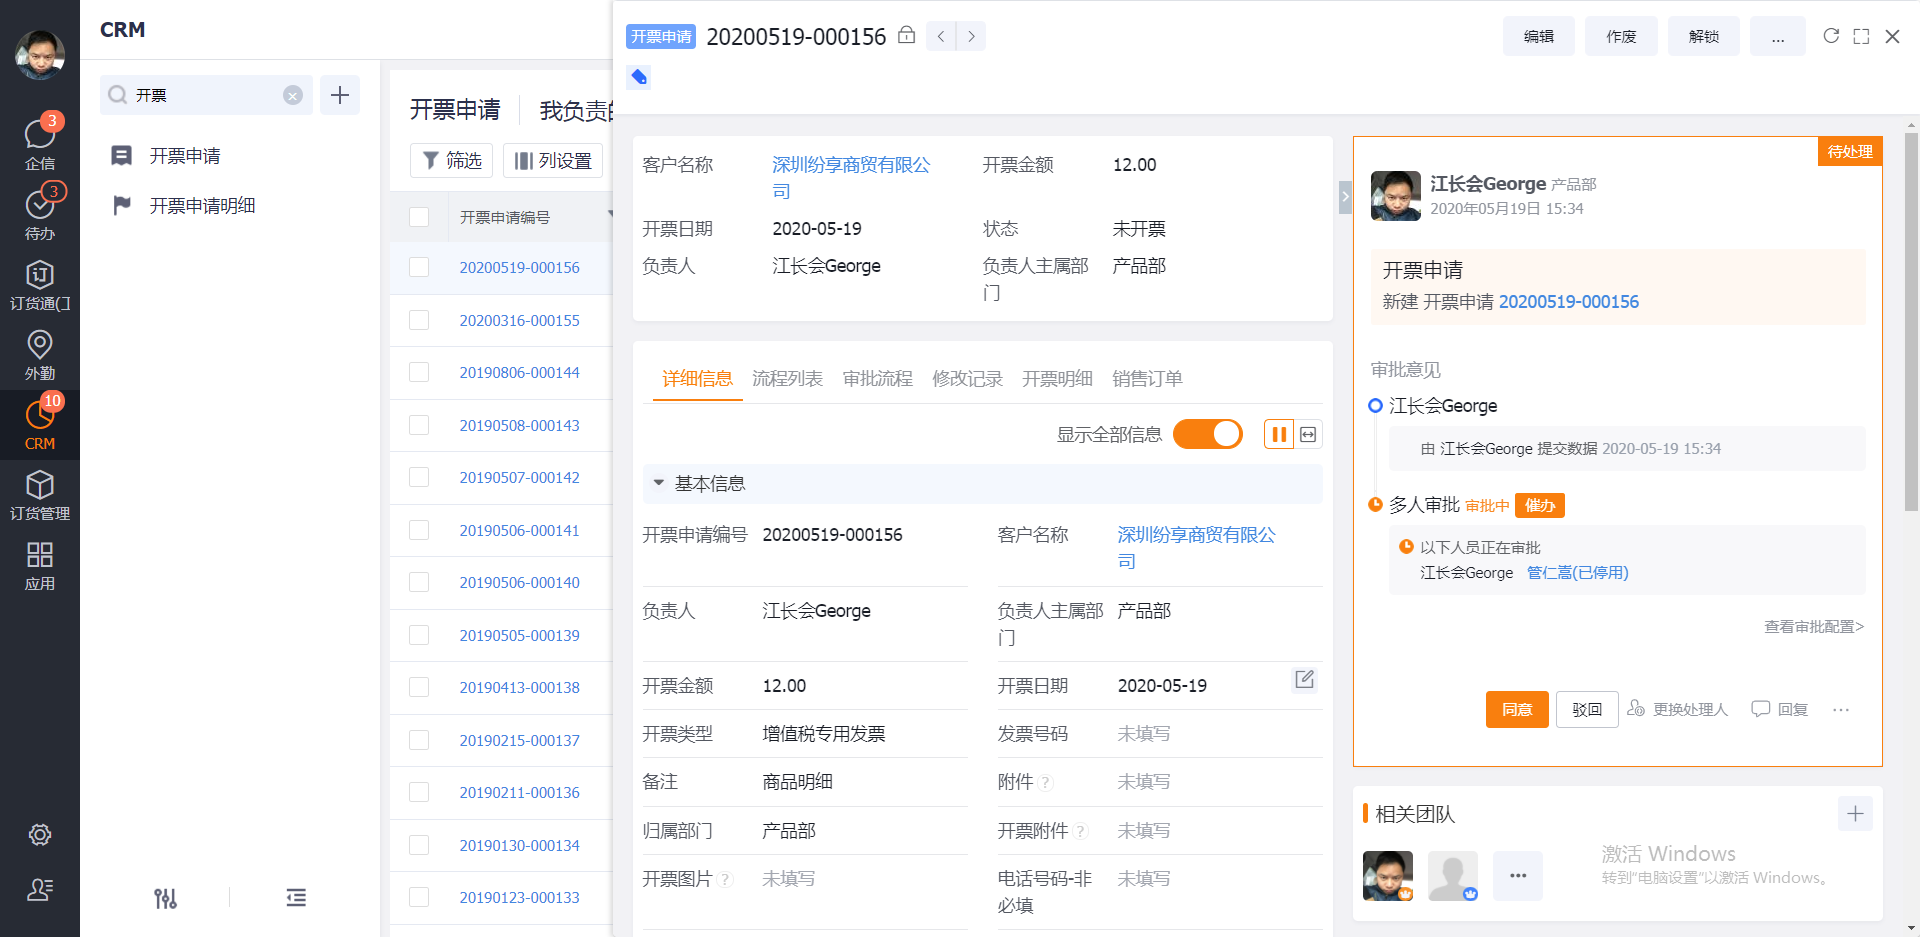The height and width of the screenshot is (937, 1920).
Task: Open the CRM sidebar module
Action: click(x=40, y=424)
